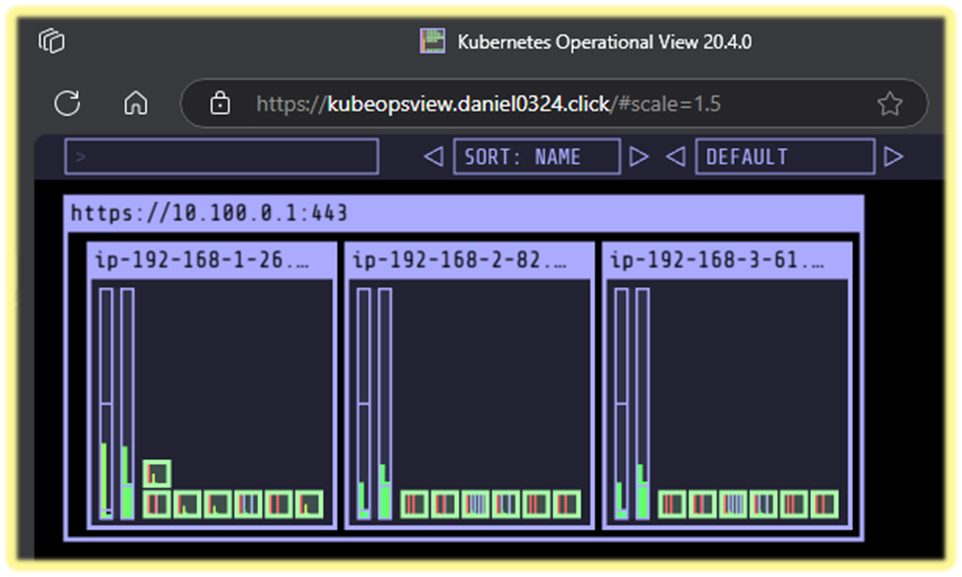Click the DEFAULT theme selector box
The image size is (962, 577).
point(785,157)
